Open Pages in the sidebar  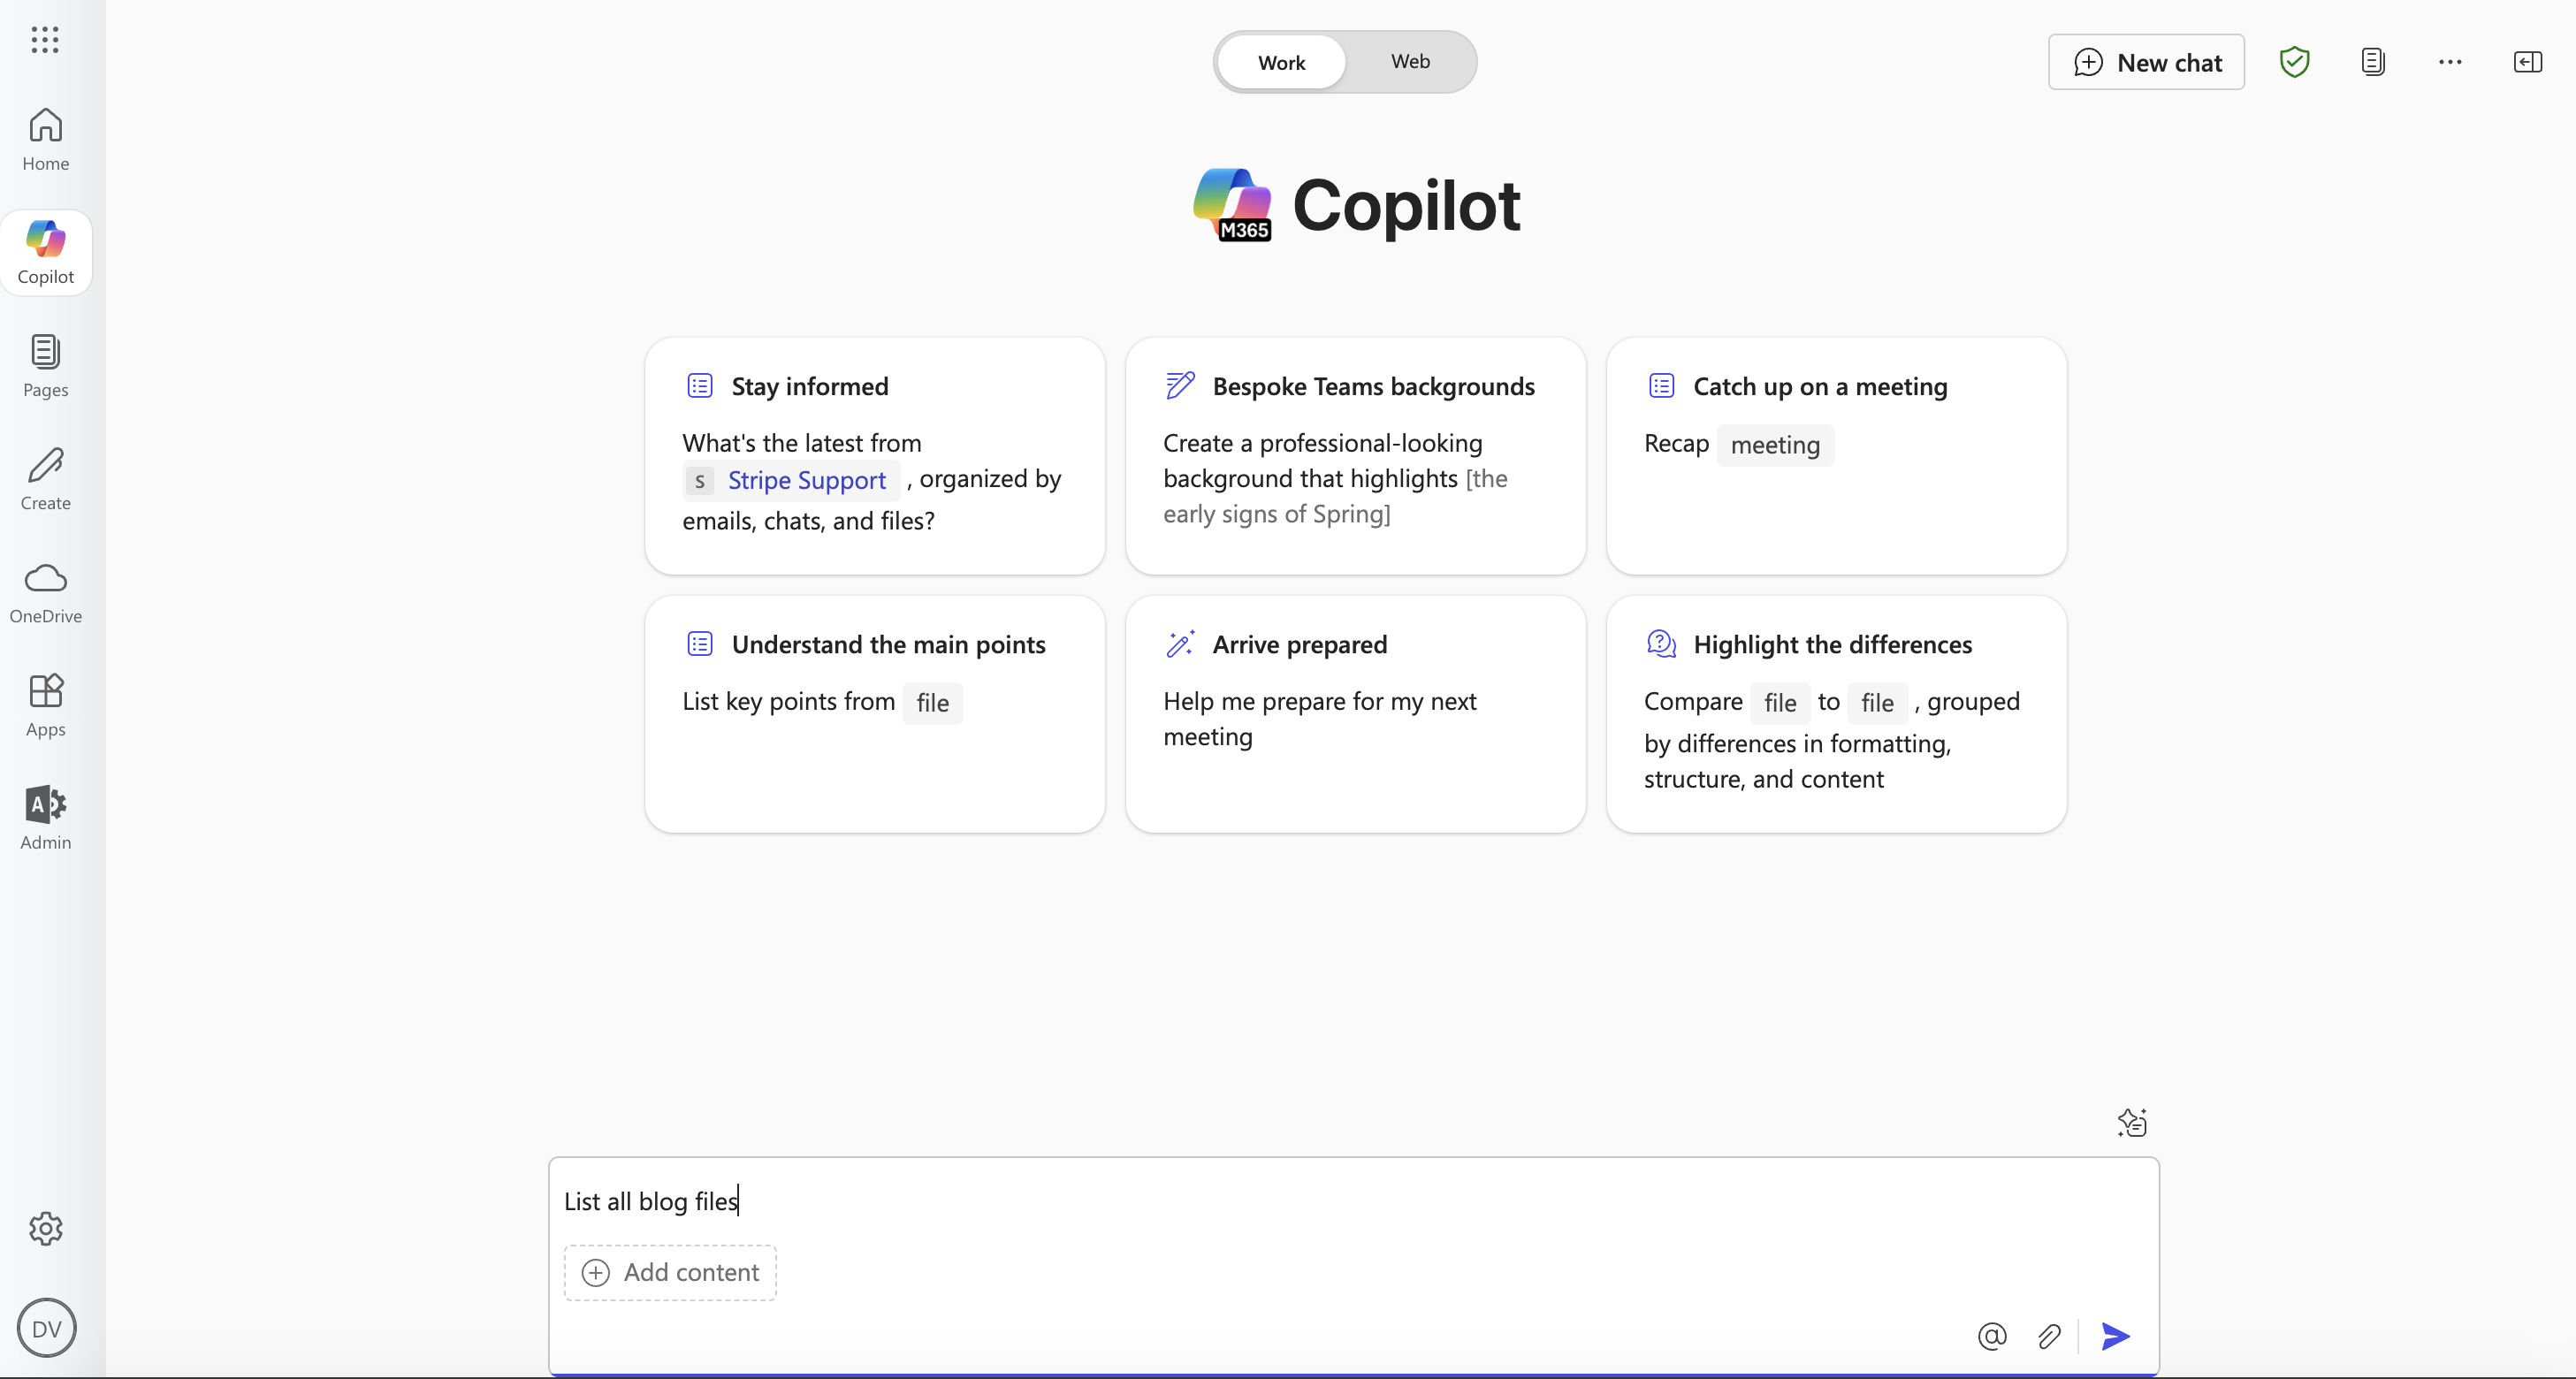[46, 366]
